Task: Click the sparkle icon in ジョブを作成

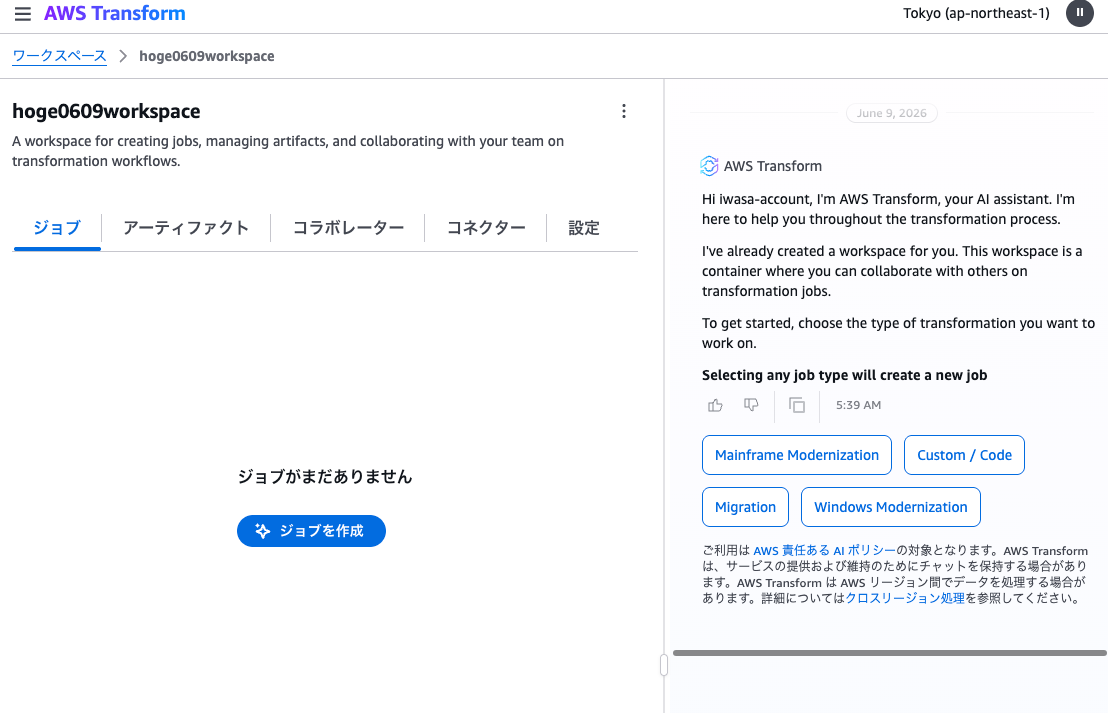Action: (x=262, y=531)
